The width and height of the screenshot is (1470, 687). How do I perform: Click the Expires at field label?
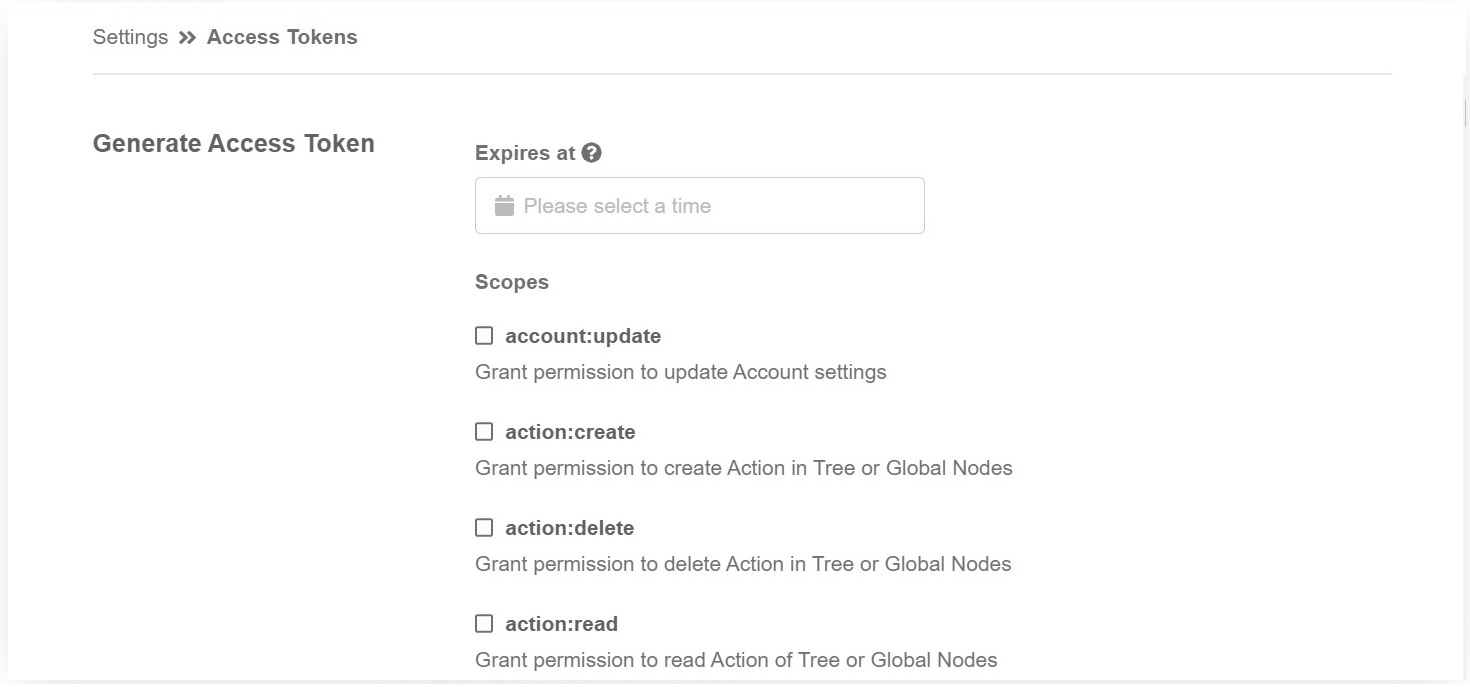[525, 153]
